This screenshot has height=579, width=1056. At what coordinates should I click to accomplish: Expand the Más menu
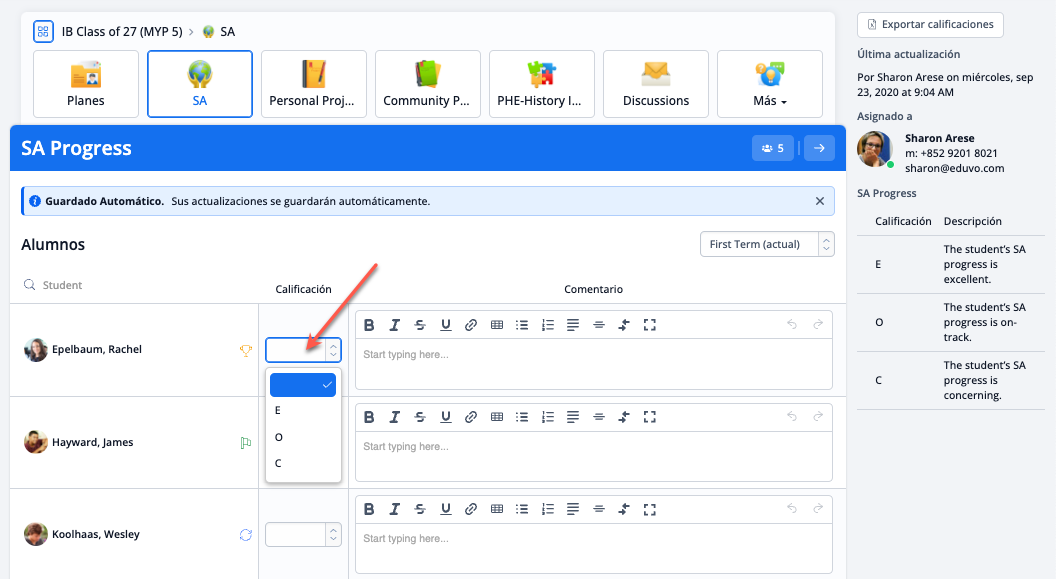pos(770,84)
